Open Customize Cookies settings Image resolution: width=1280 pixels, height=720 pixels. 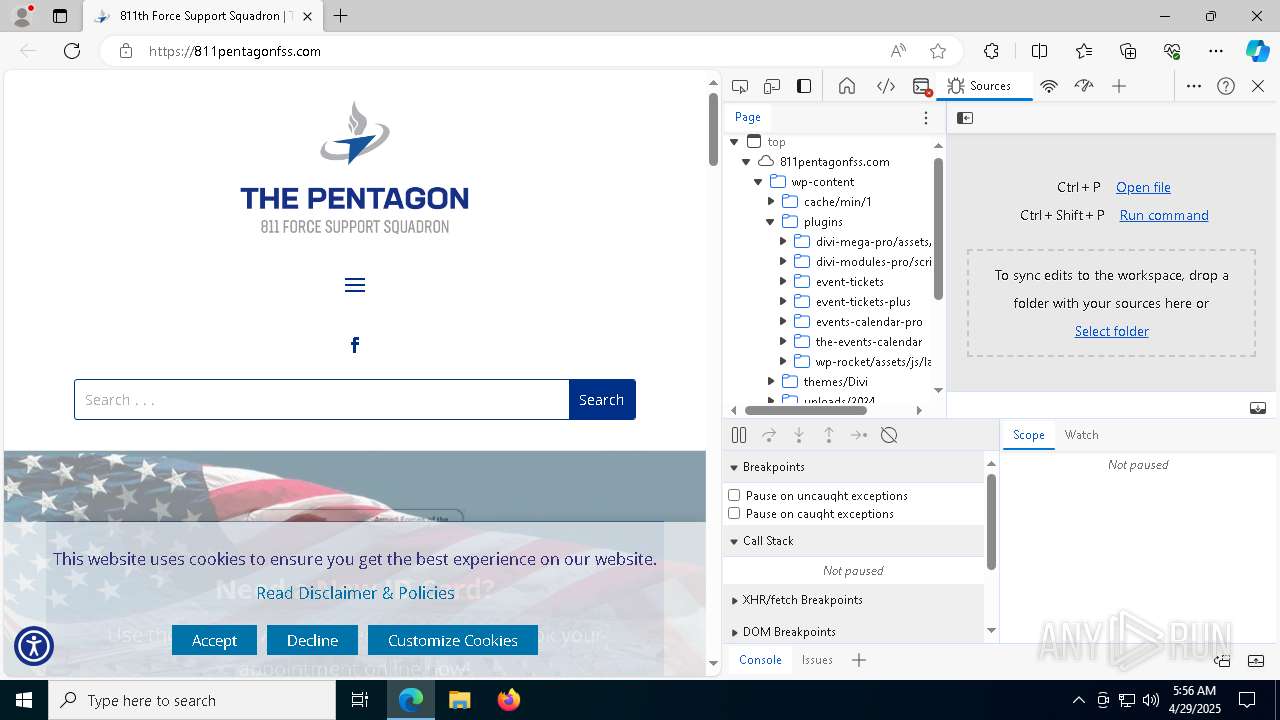point(453,640)
